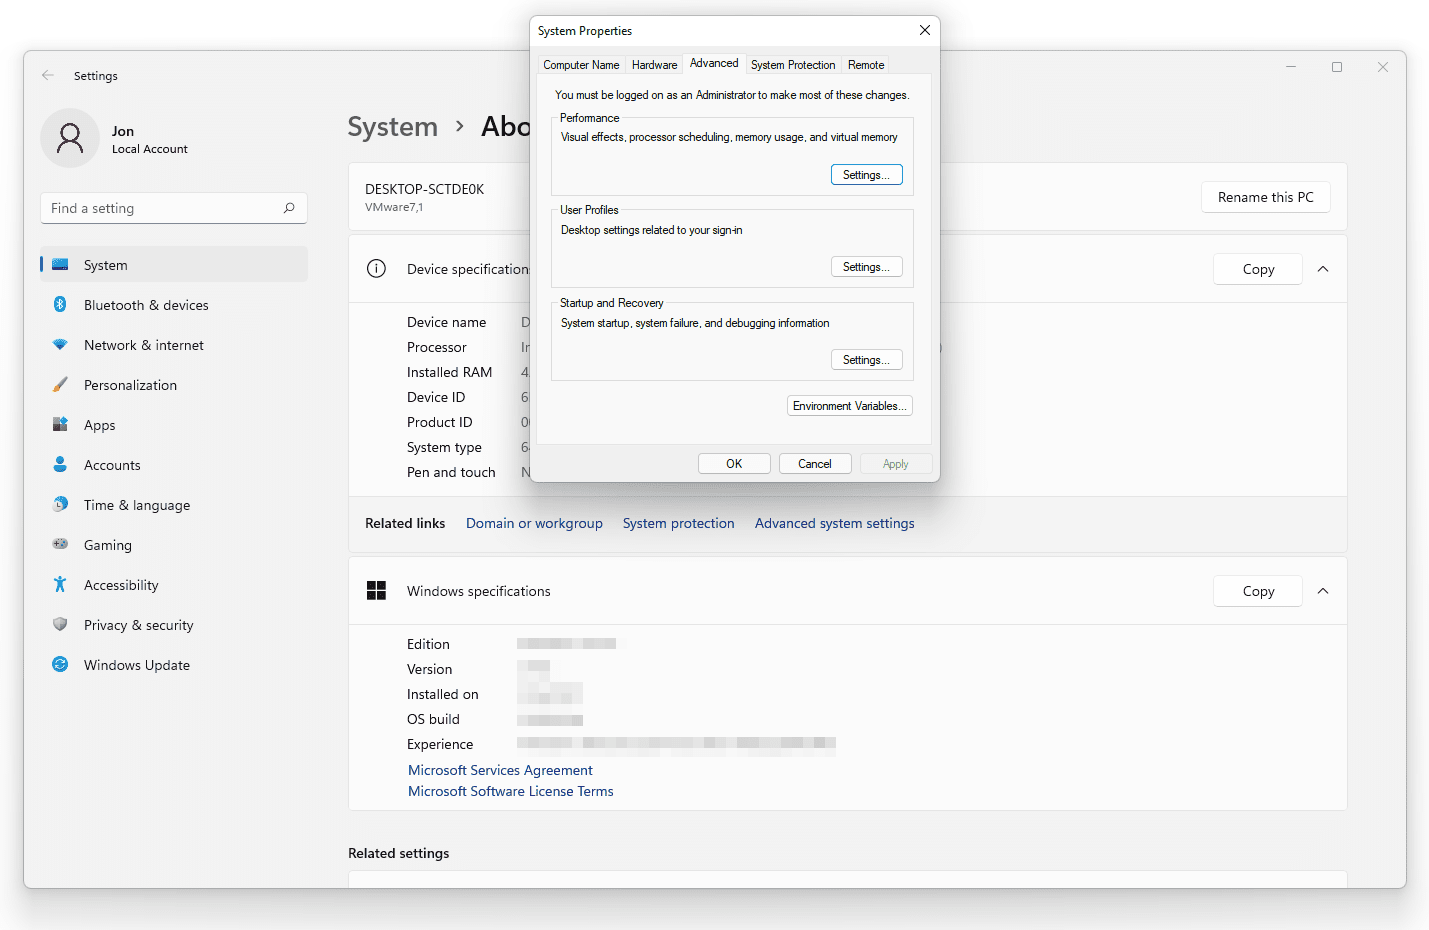Open User Profiles Settings button
This screenshot has height=930, width=1429.
click(x=867, y=267)
